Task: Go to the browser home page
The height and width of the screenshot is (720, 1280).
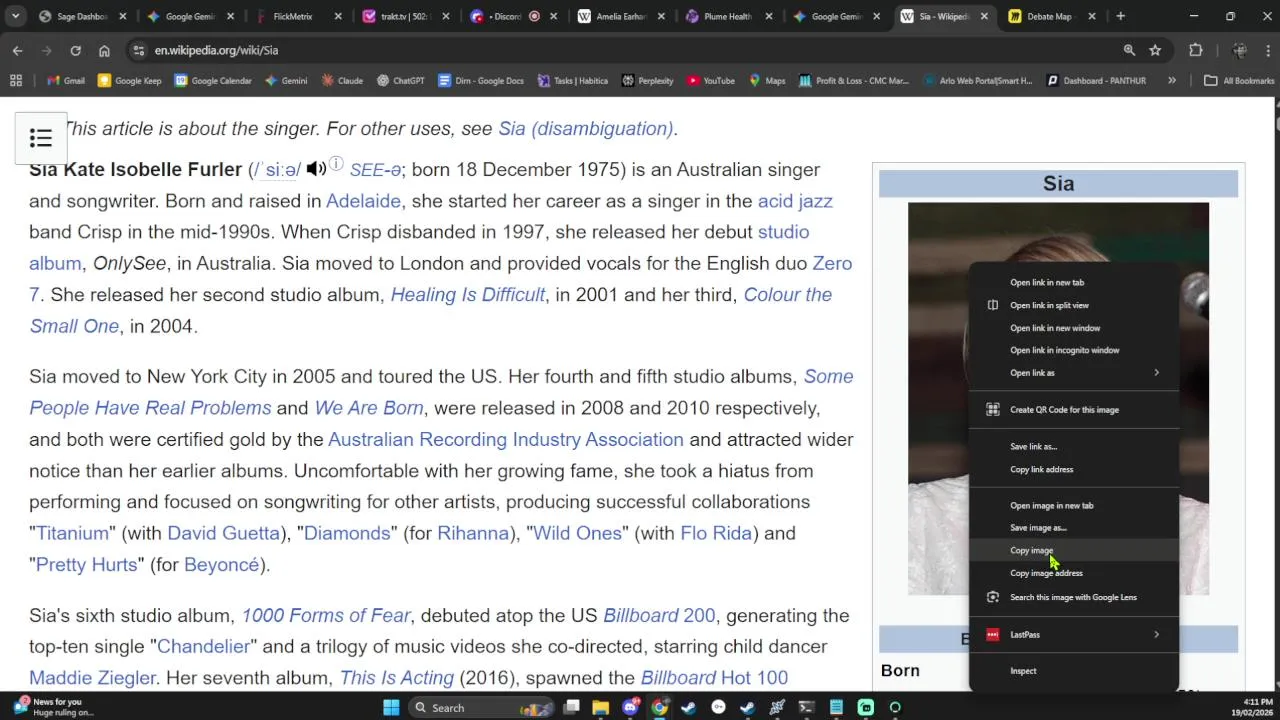Action: tap(104, 50)
